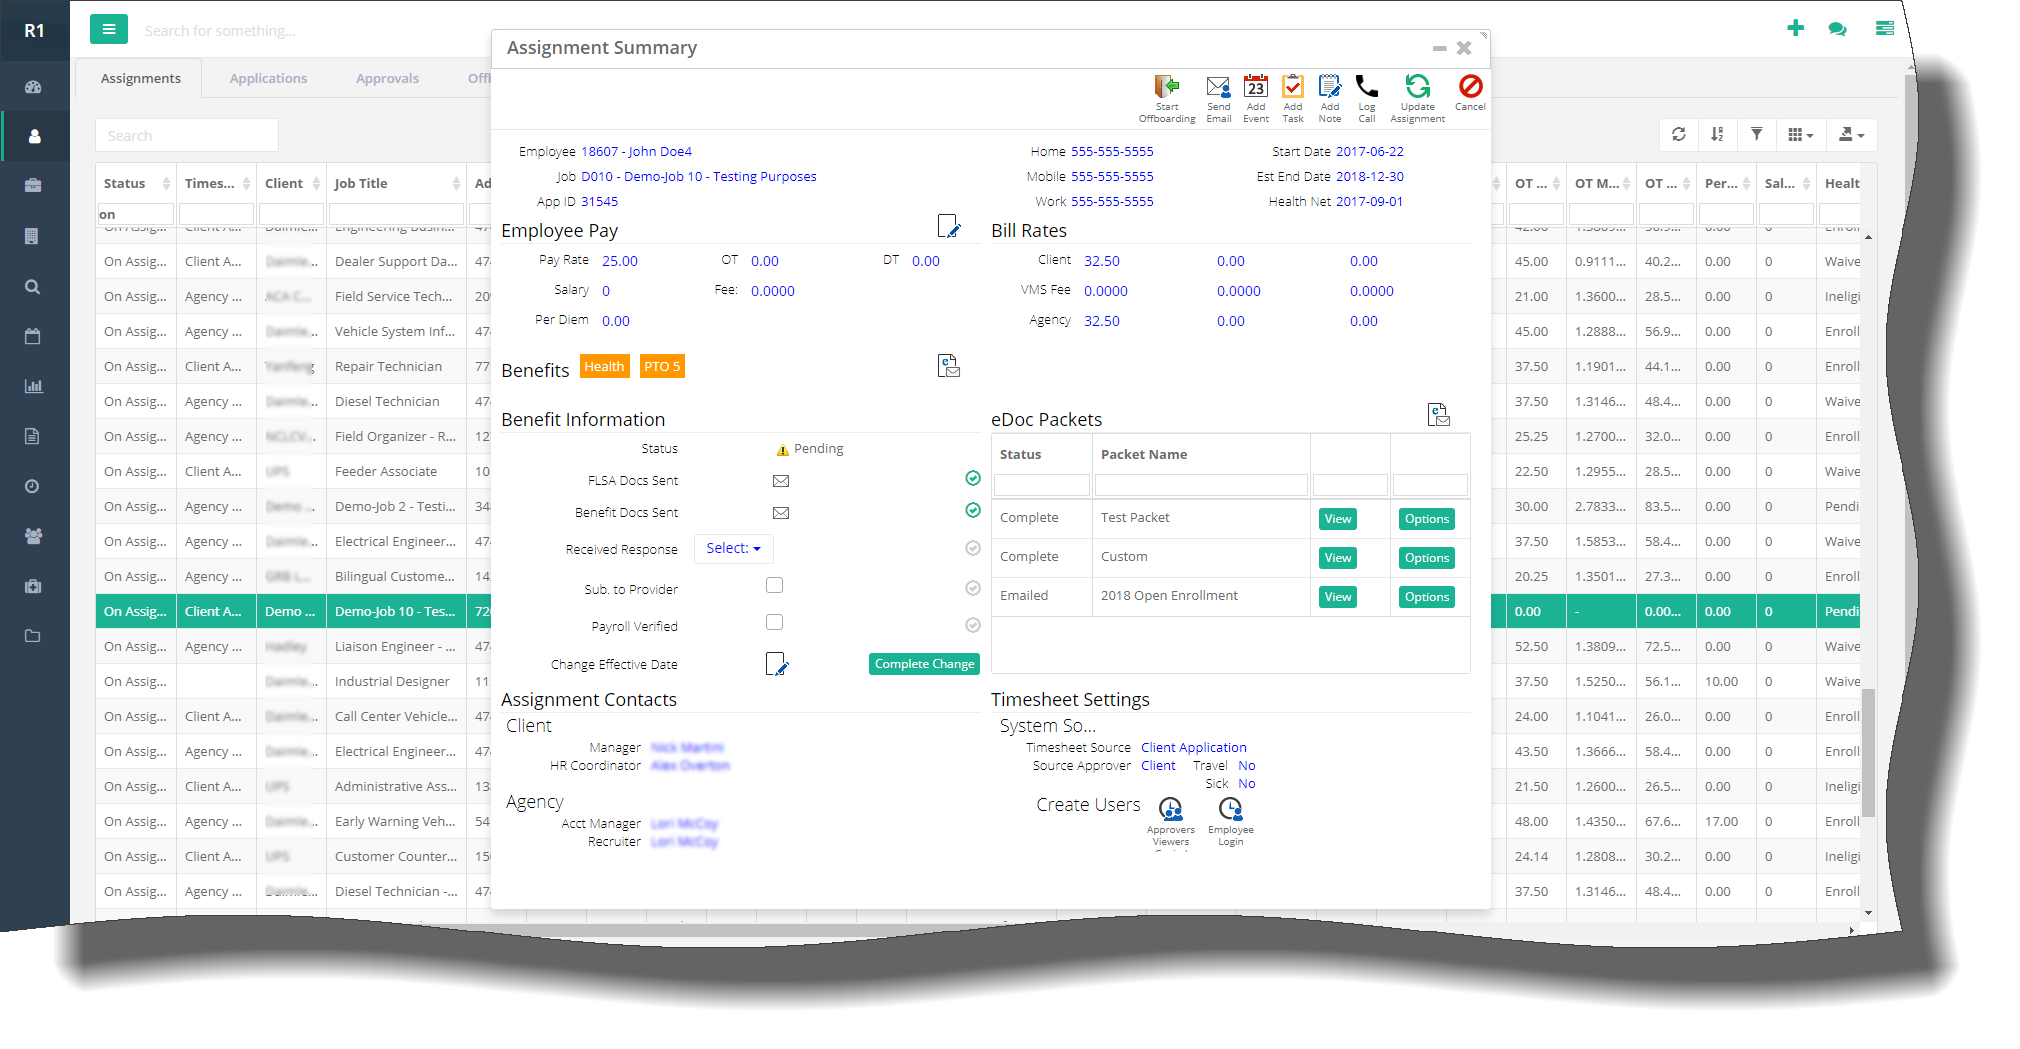The height and width of the screenshot is (1049, 2020).
Task: Open magnifier search icon in sidebar
Action: [33, 287]
